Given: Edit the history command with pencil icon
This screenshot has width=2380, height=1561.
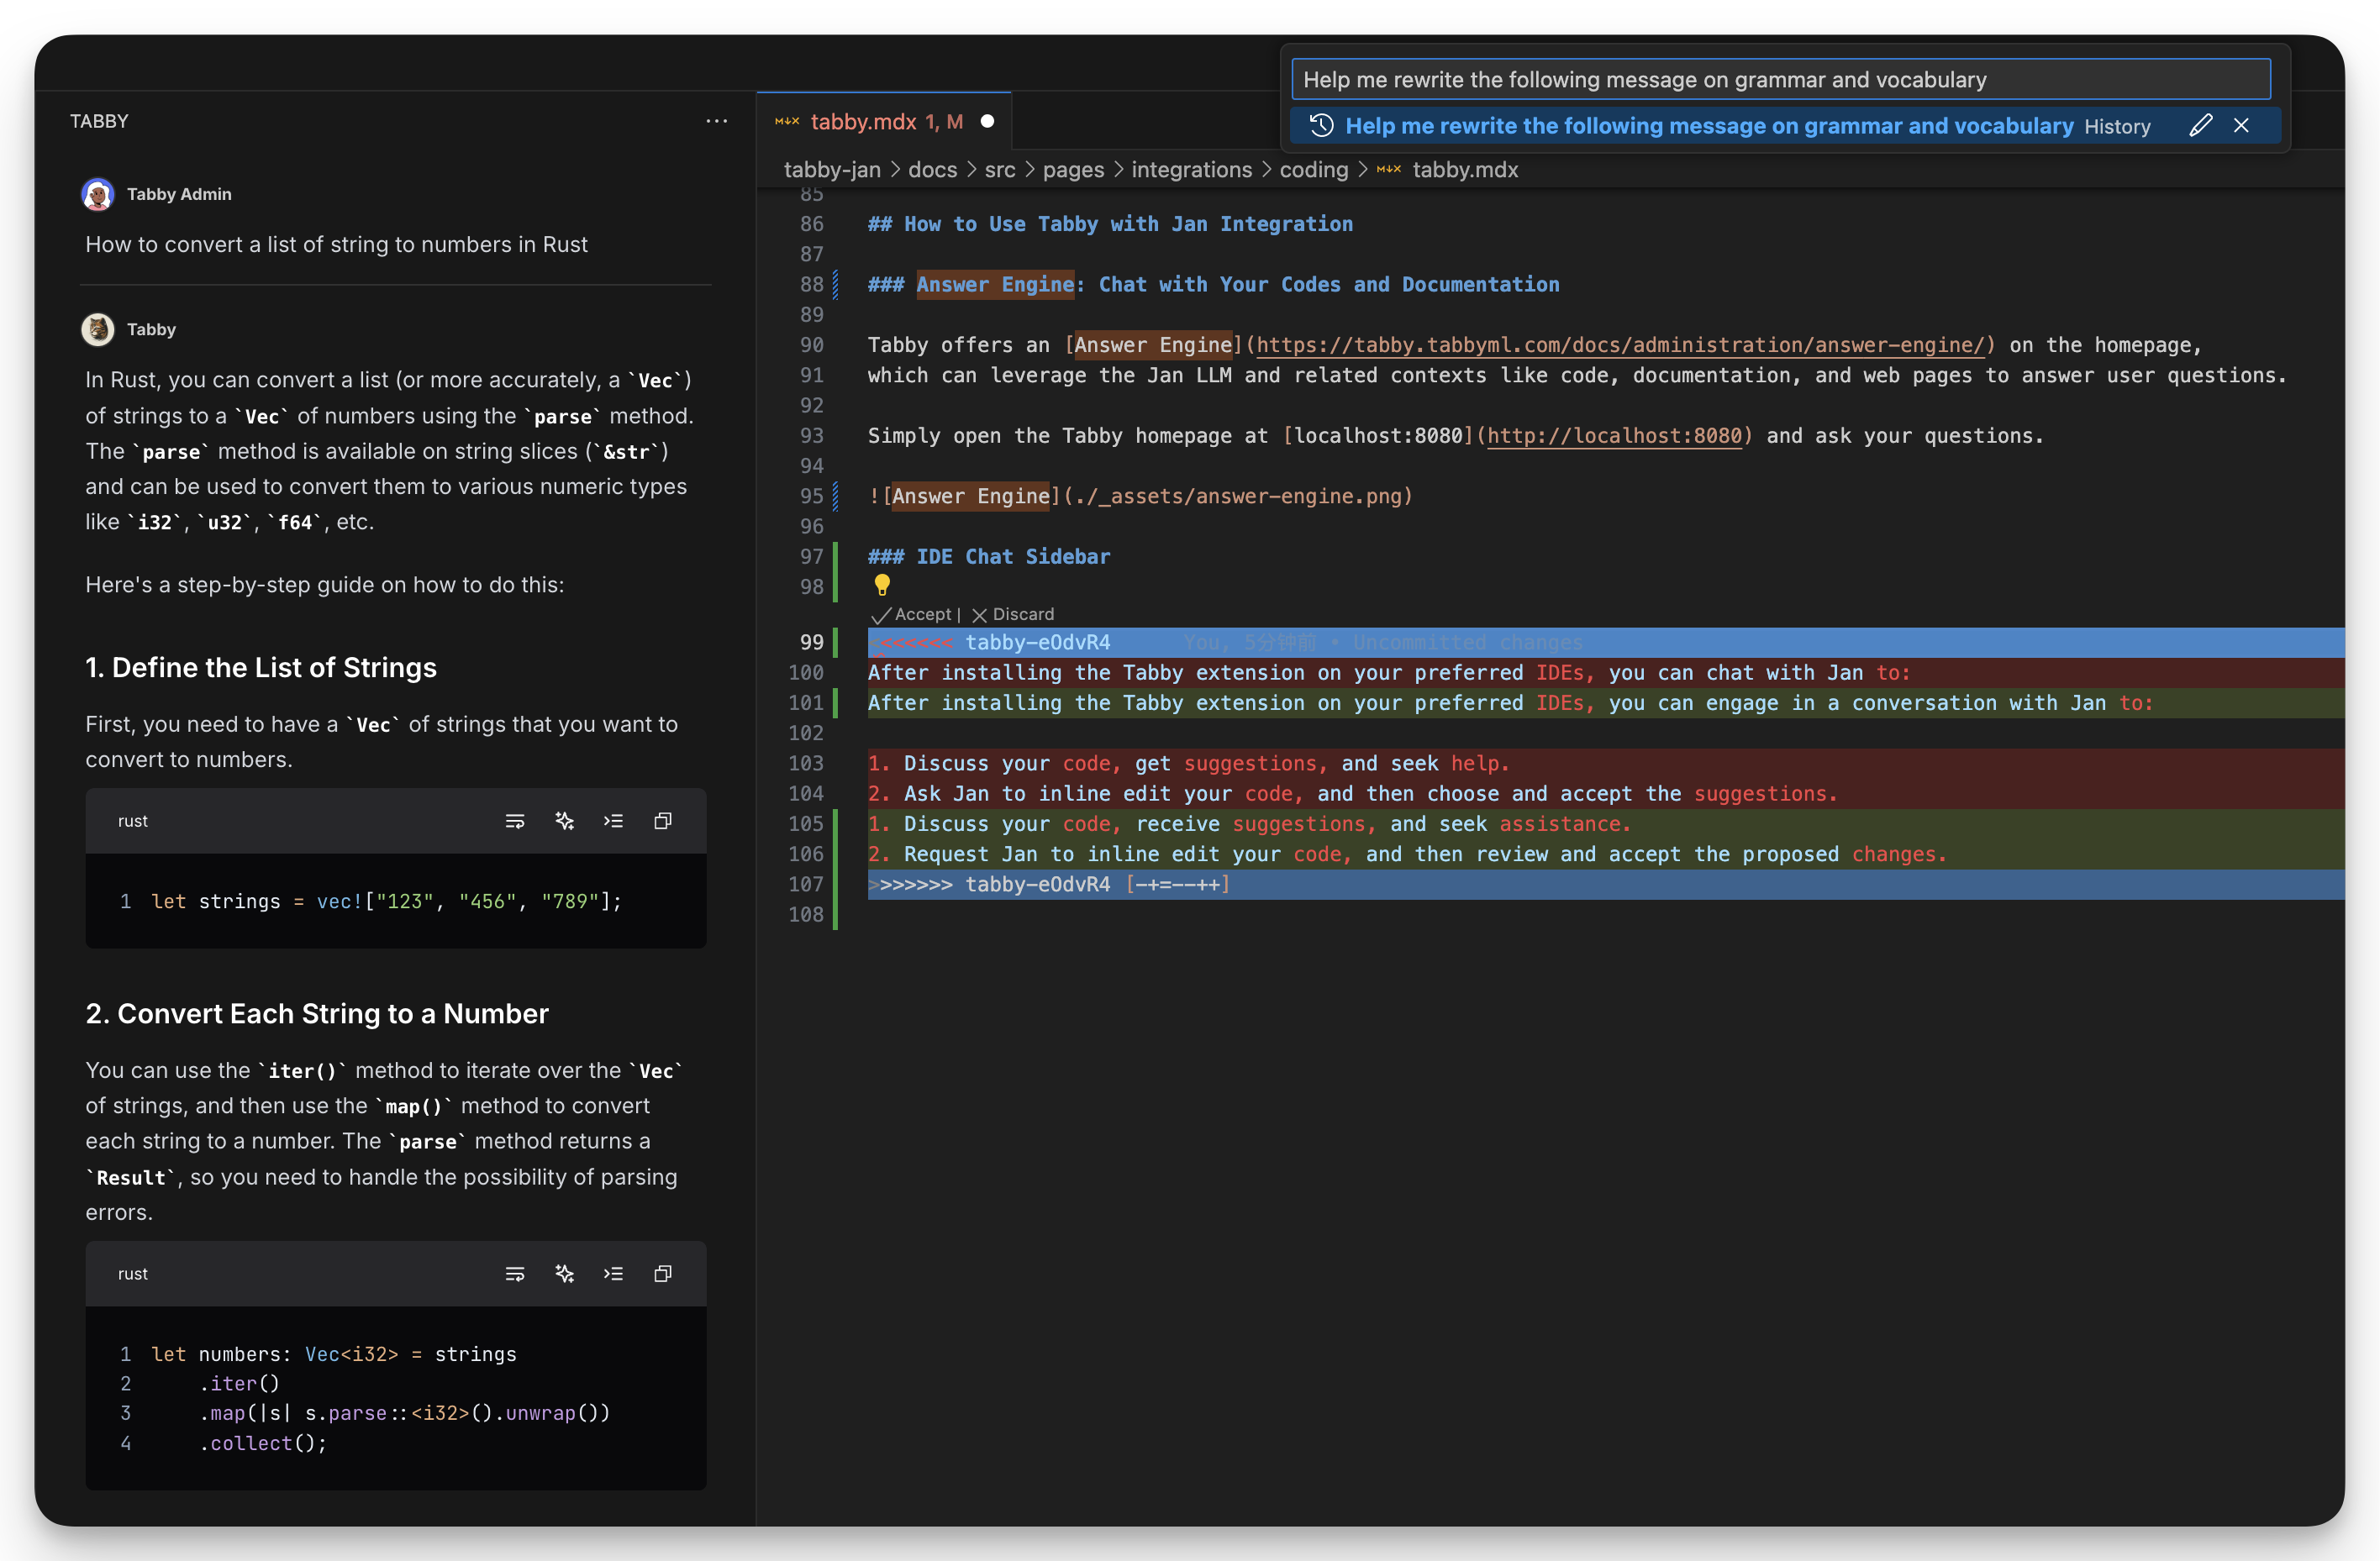Looking at the screenshot, I should (x=2200, y=126).
